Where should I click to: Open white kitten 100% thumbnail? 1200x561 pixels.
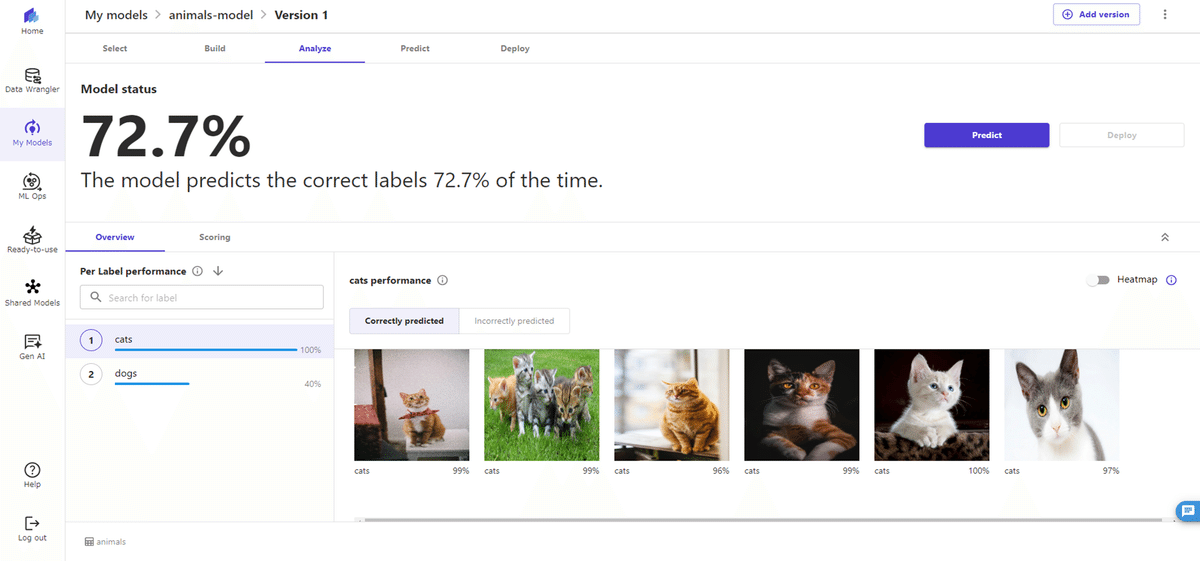point(932,404)
